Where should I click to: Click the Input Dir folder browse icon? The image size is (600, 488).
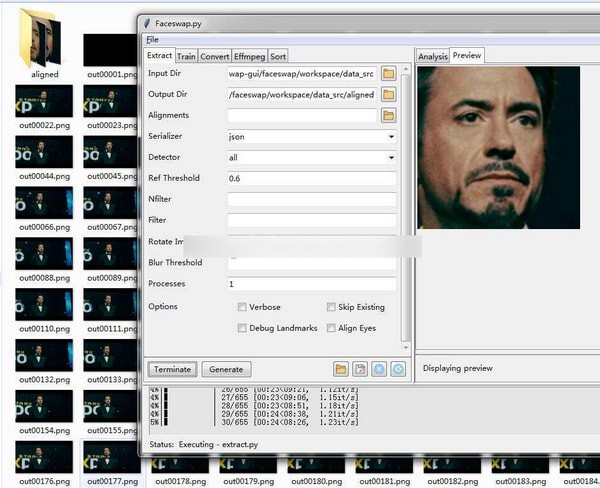coord(388,73)
